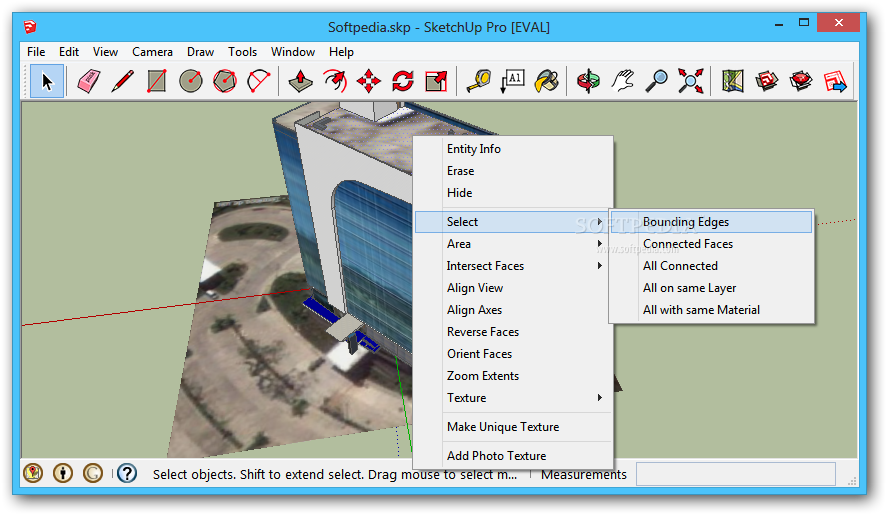Click the Send to LayOut icon
887x515 pixels.
[835, 81]
